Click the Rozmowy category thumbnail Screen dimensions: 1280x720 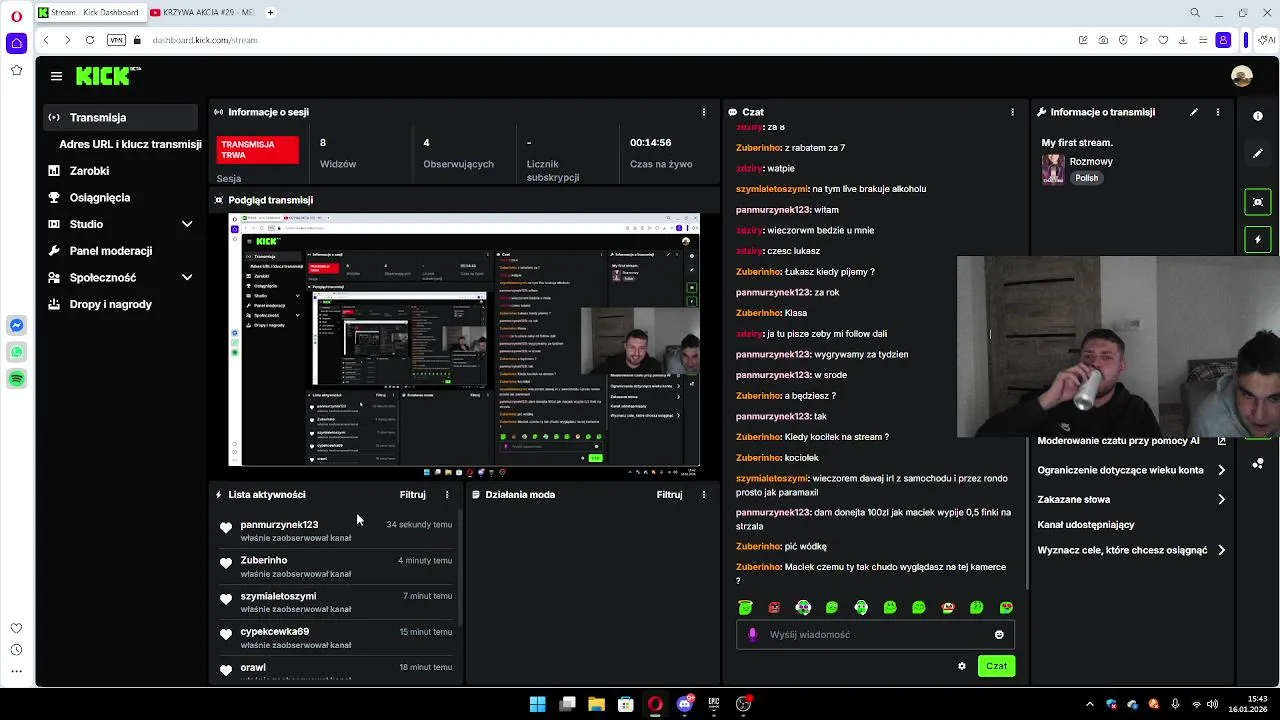[x=1053, y=169]
